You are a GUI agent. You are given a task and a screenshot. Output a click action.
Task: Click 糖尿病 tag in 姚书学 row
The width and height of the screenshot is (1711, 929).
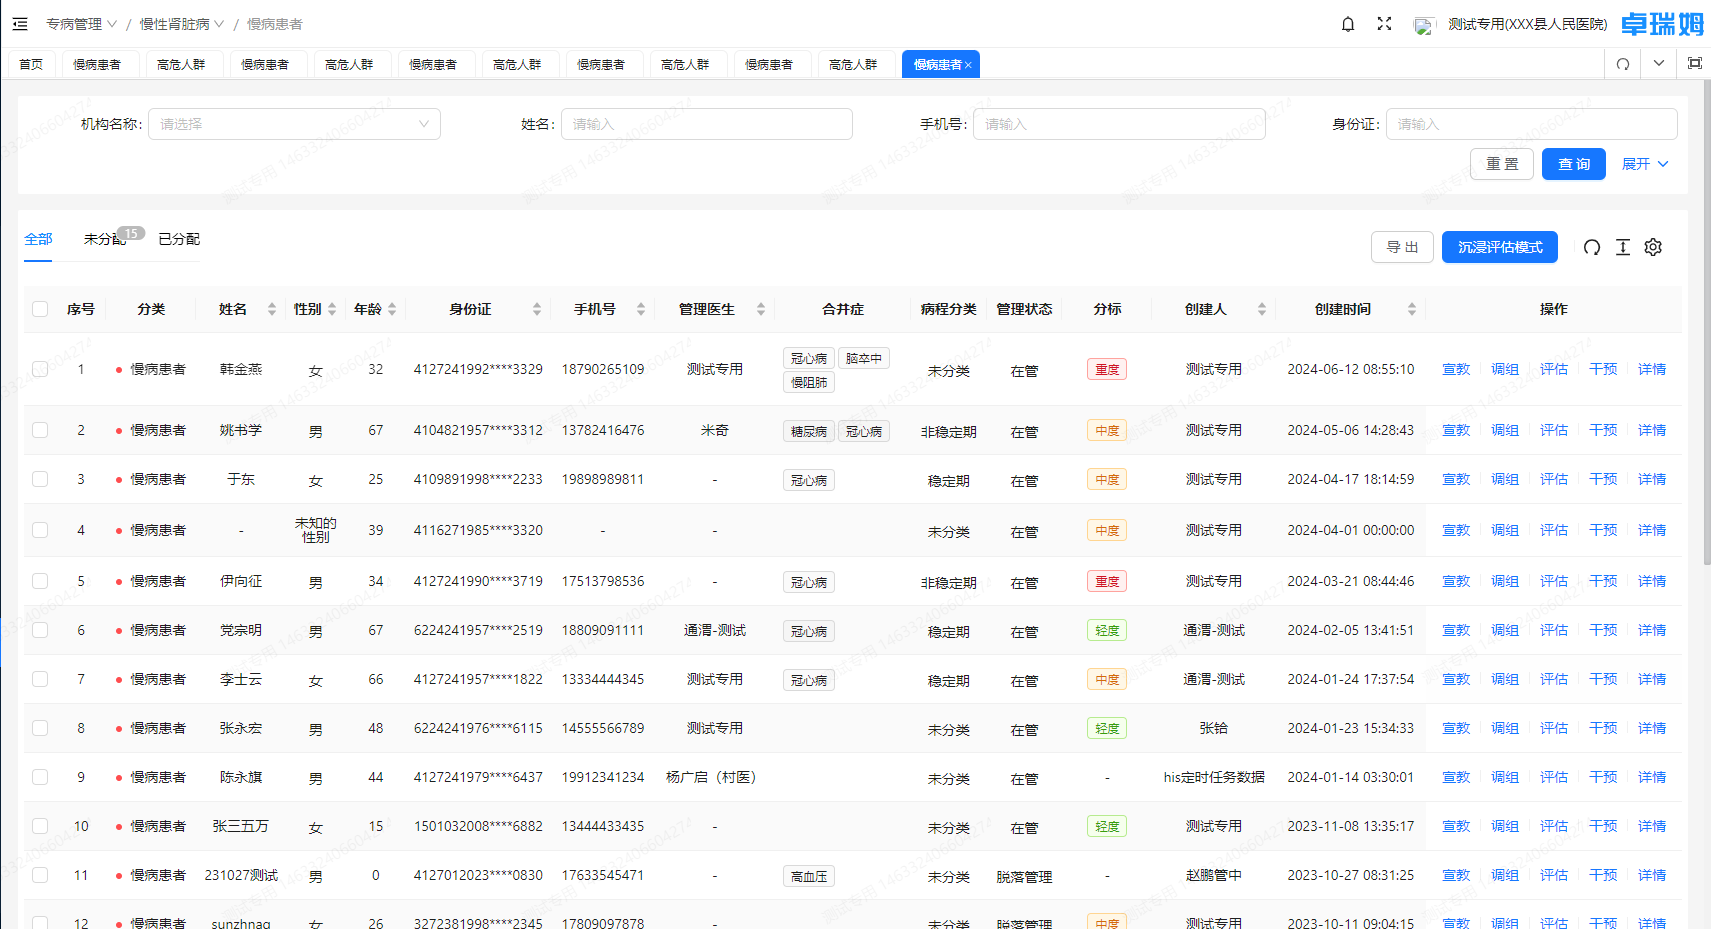(x=809, y=432)
